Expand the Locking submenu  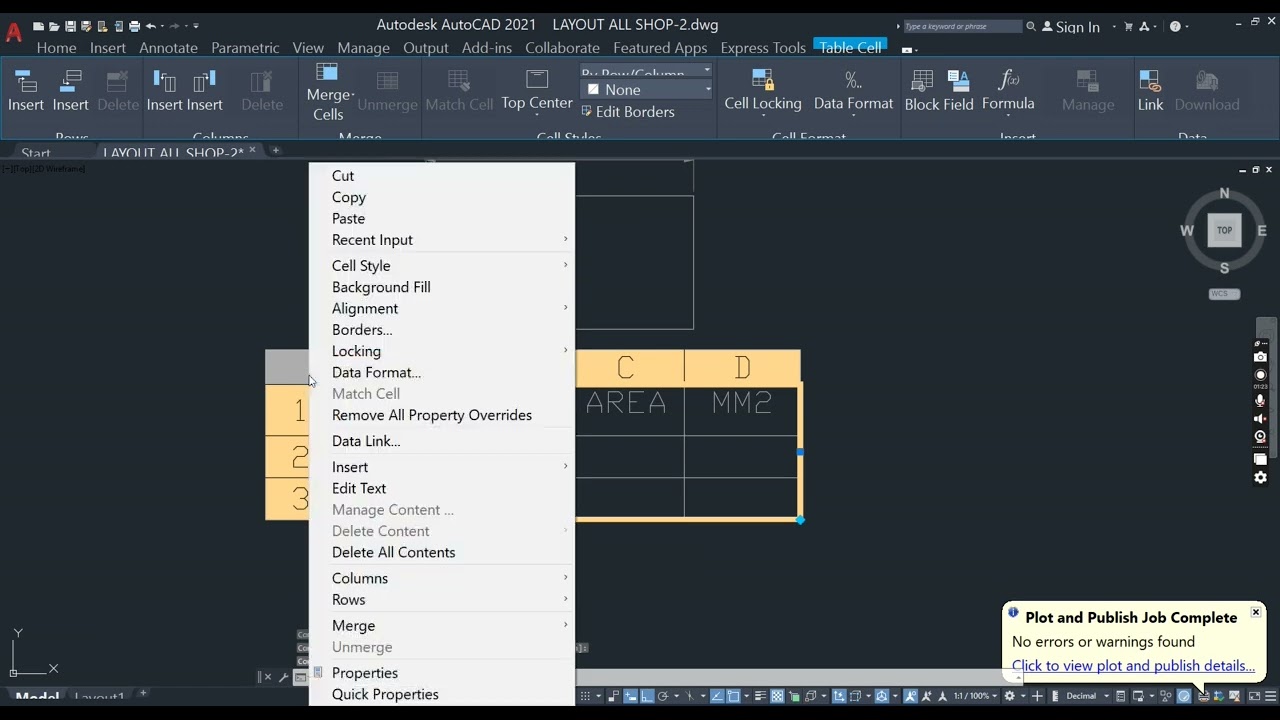[x=442, y=351]
